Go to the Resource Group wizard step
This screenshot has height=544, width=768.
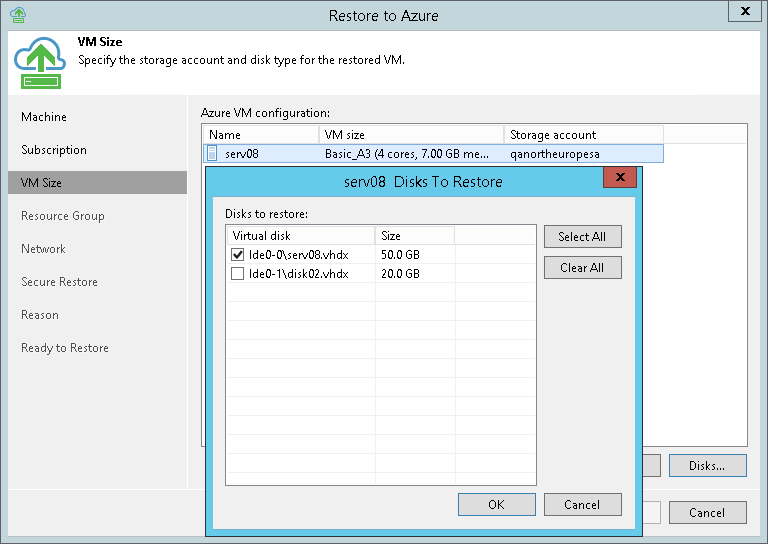[x=63, y=216]
